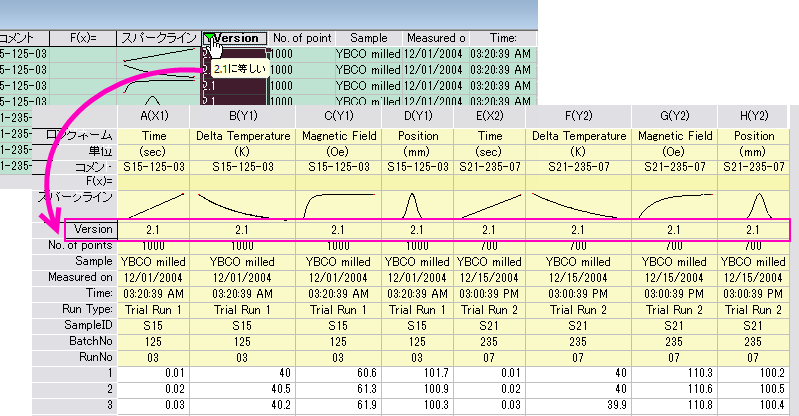The width and height of the screenshot is (799, 416).
Task: Select the スパークライン column header in back worksheet
Action: click(159, 38)
